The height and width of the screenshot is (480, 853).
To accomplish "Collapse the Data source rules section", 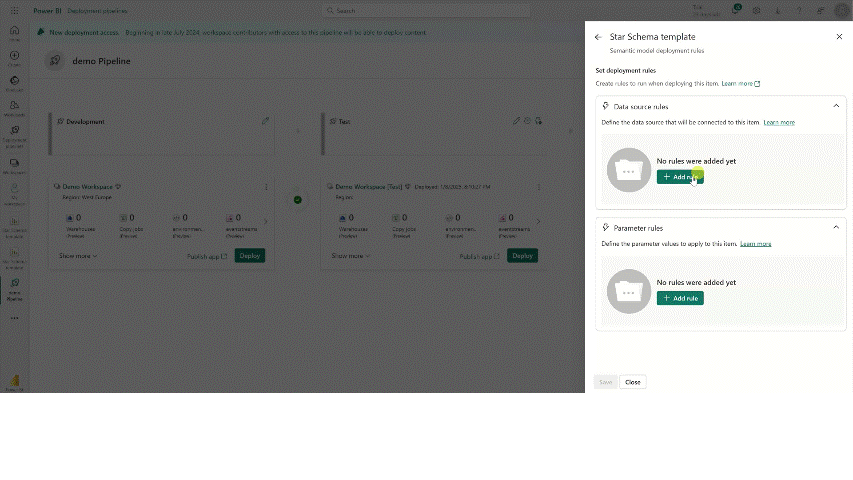I will click(x=836, y=106).
